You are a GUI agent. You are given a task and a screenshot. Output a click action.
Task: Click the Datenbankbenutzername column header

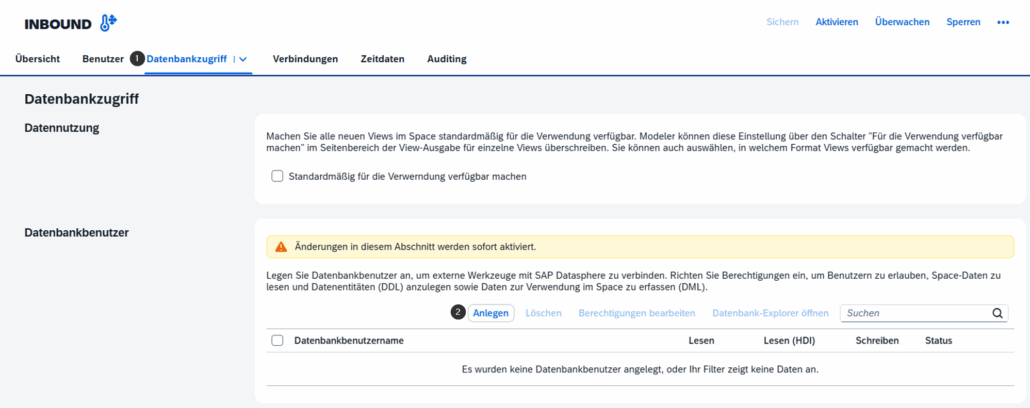pyautogui.click(x=349, y=340)
